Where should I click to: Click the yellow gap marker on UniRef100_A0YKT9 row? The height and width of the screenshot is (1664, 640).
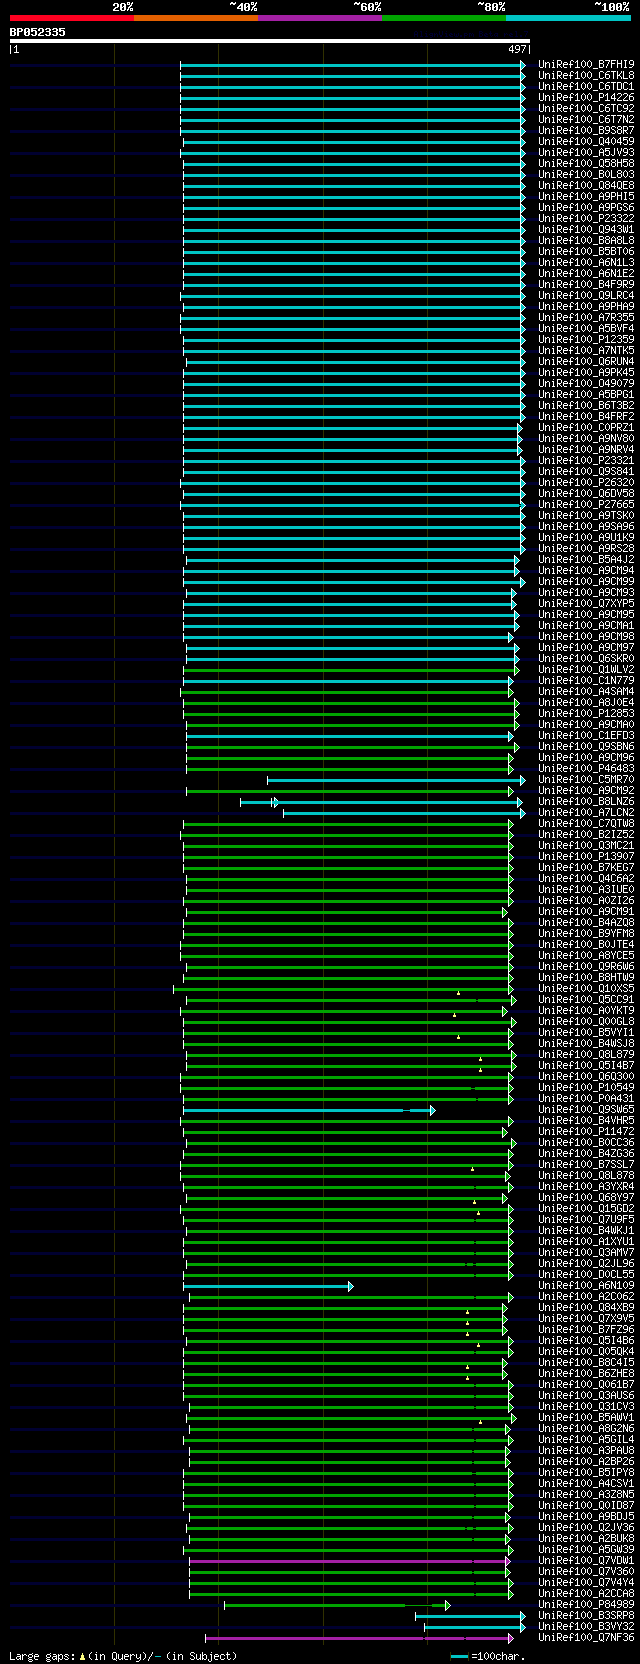click(x=454, y=1015)
